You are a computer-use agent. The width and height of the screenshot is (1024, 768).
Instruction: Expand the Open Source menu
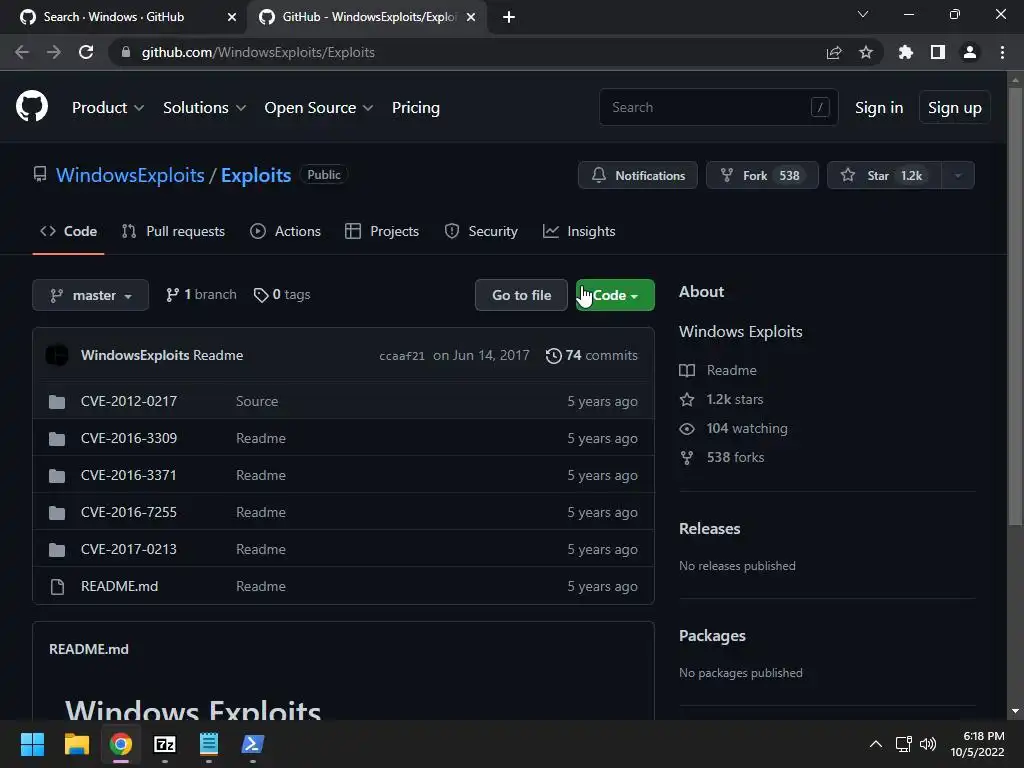(319, 108)
